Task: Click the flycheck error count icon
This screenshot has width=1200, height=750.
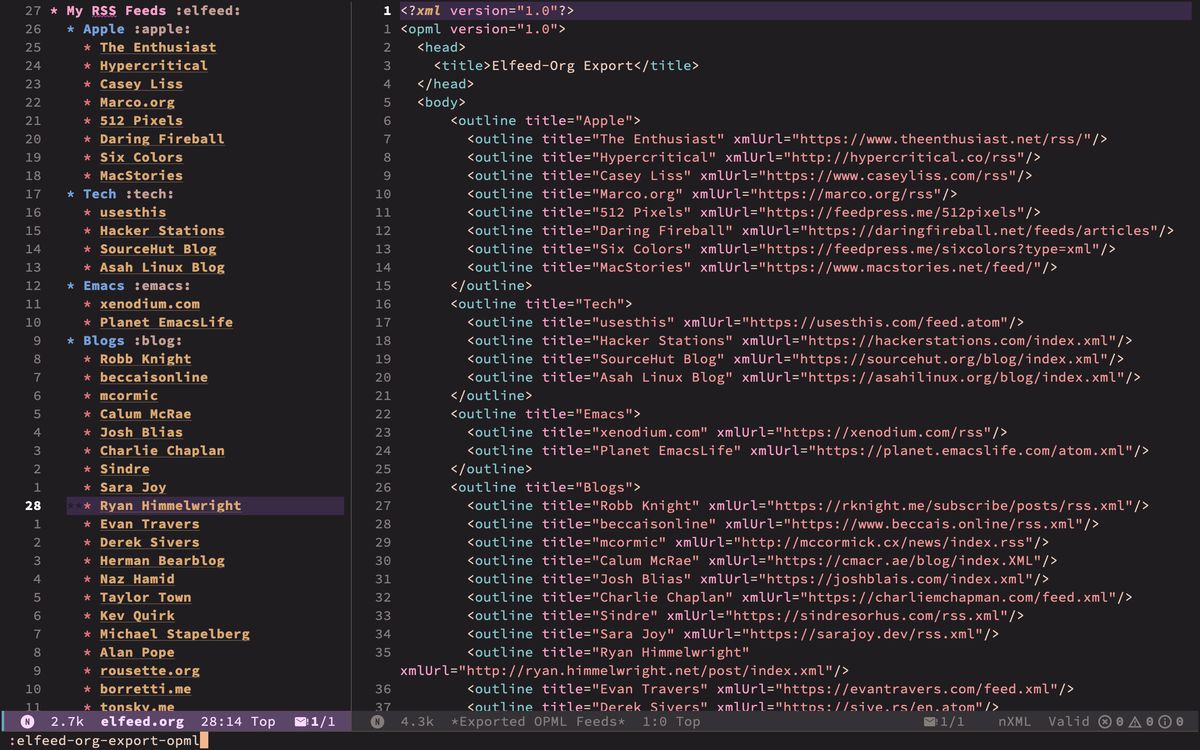Action: click(x=1105, y=721)
